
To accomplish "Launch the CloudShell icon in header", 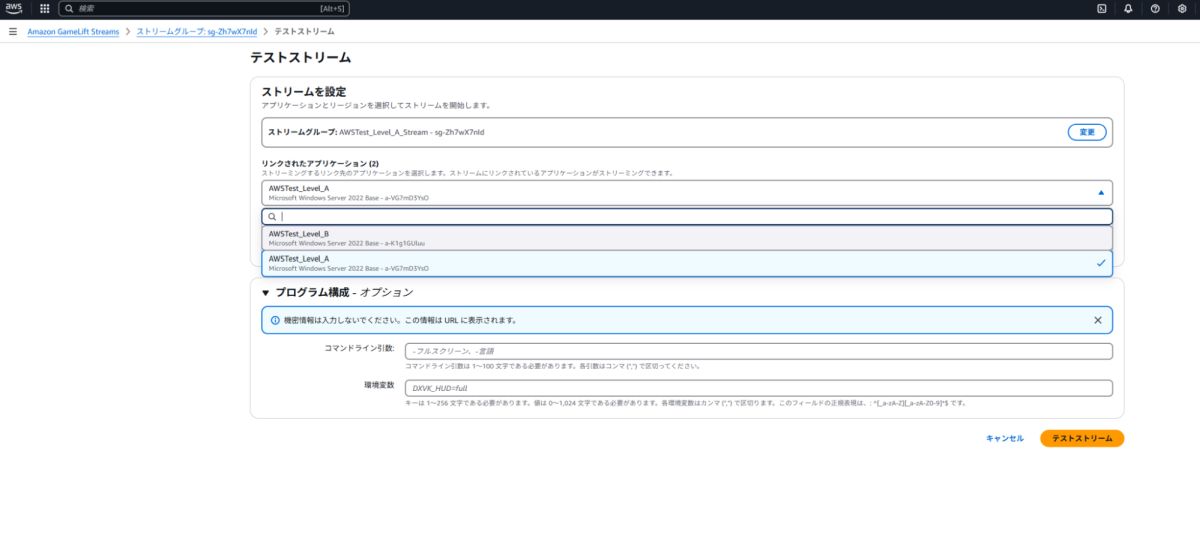I will (x=1102, y=8).
